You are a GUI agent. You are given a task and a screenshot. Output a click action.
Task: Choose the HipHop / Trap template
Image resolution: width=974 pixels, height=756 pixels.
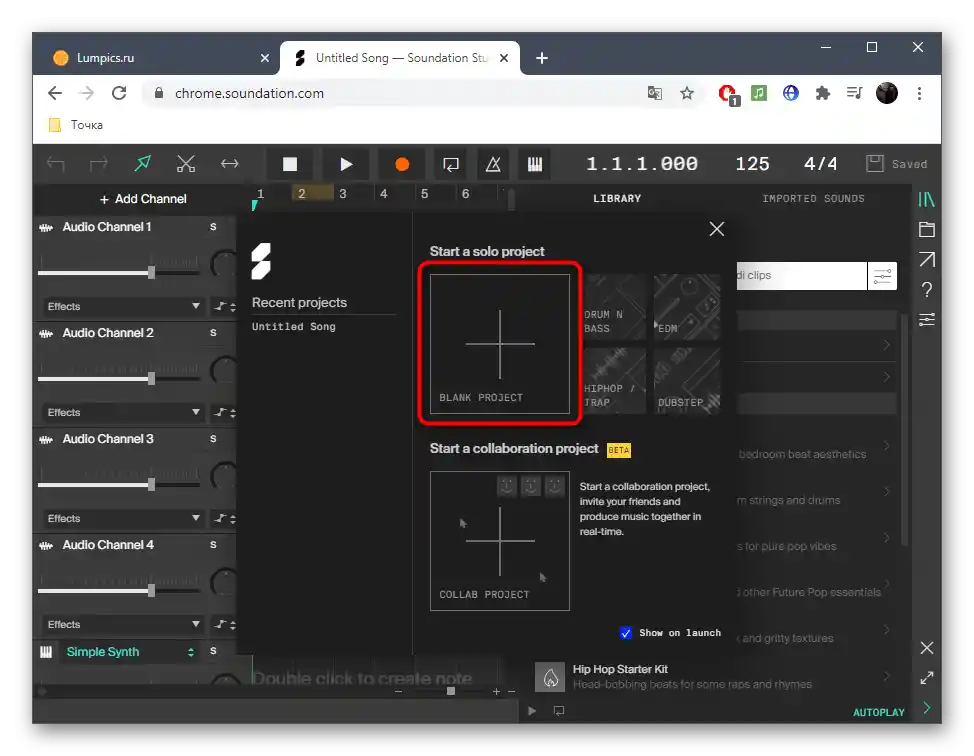pos(615,381)
